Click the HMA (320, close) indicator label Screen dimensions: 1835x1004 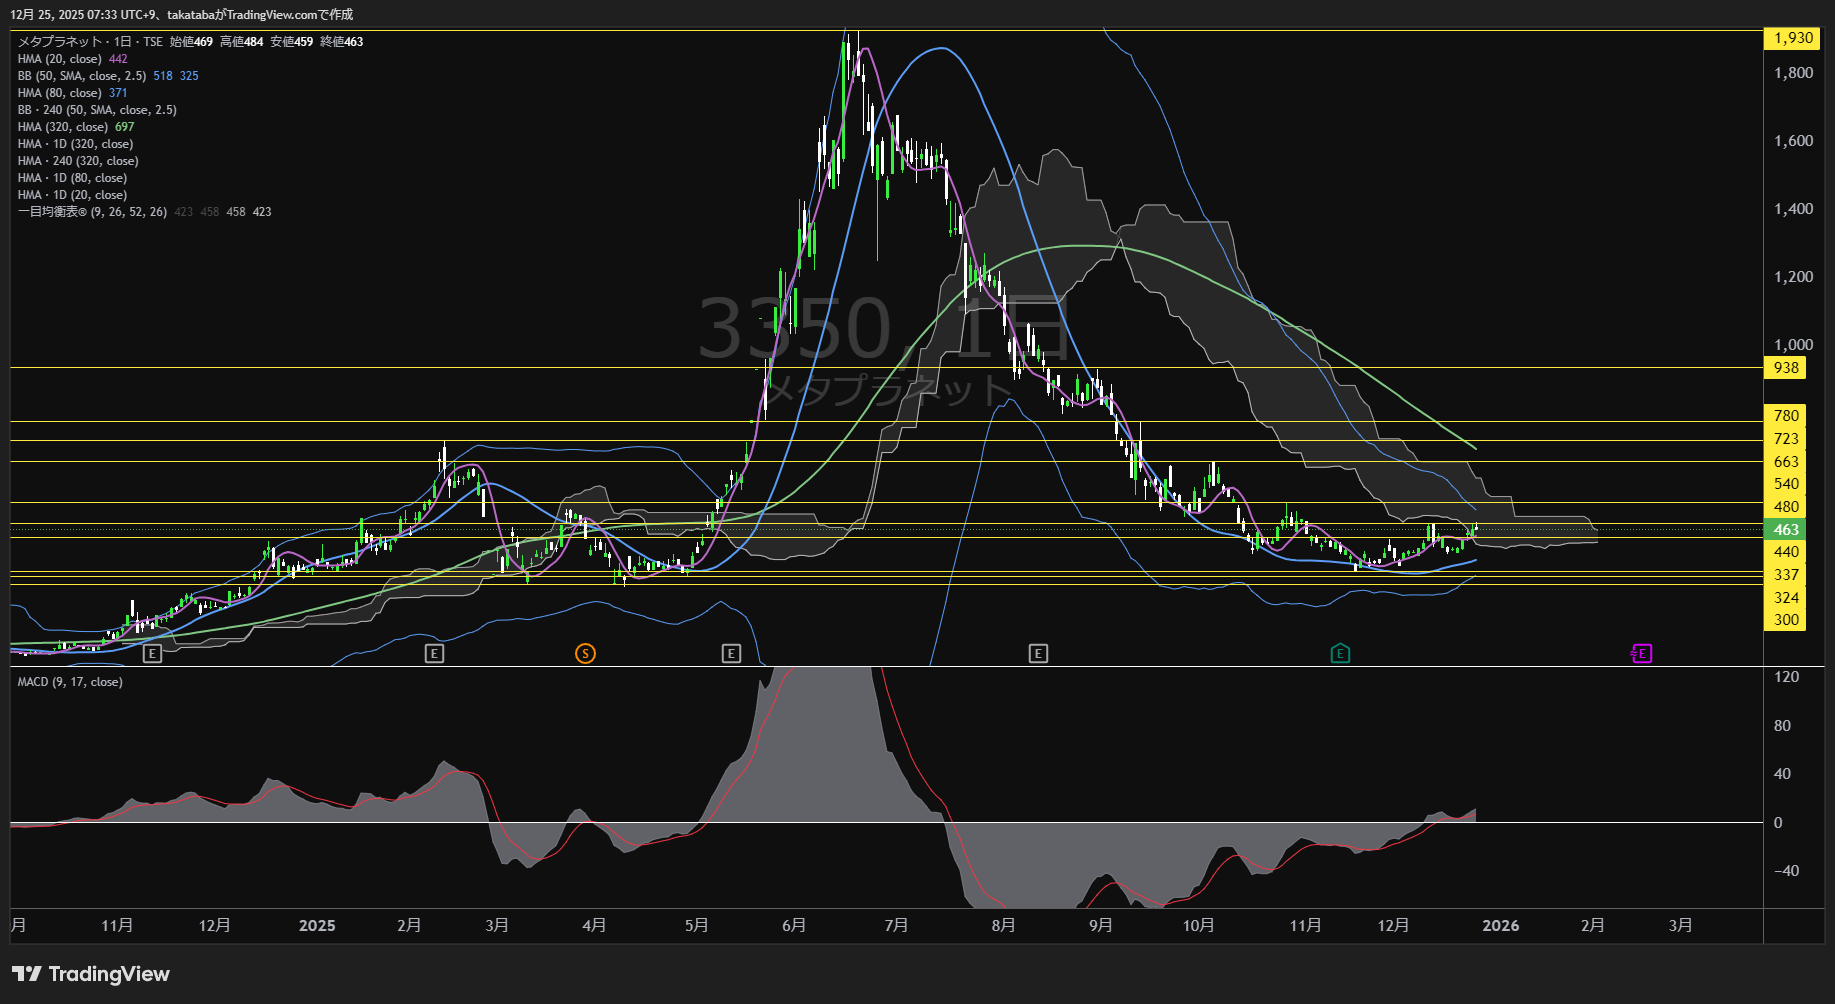tap(62, 127)
